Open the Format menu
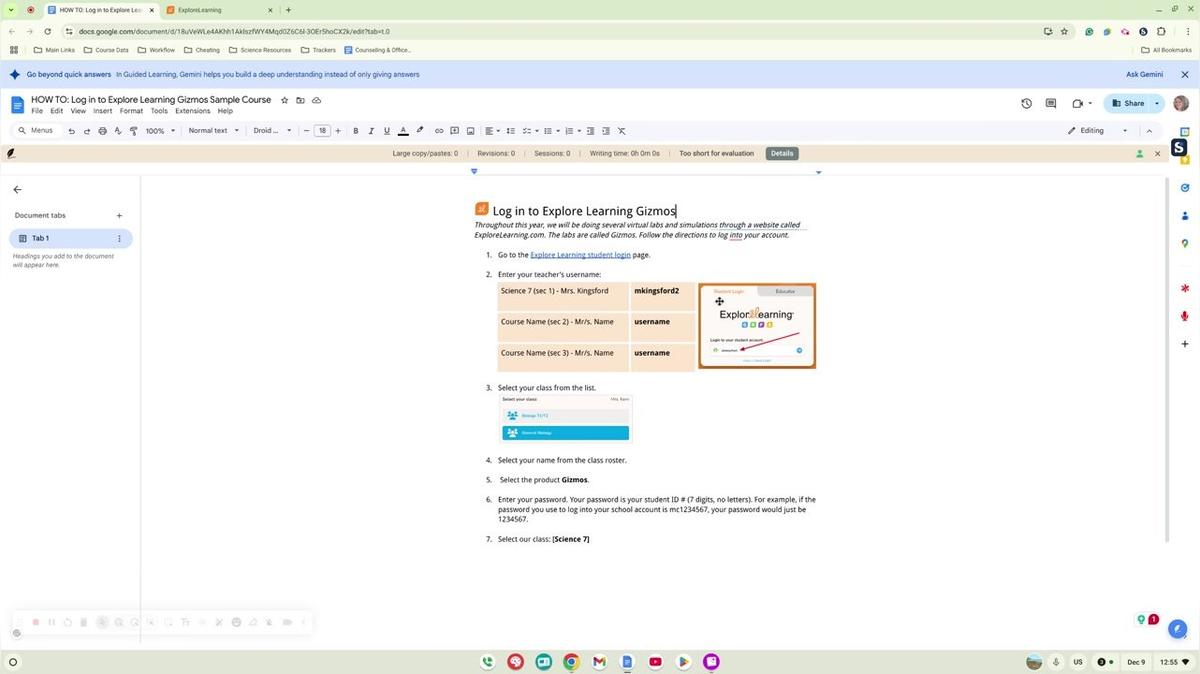Viewport: 1200px width, 674px height. coord(131,111)
